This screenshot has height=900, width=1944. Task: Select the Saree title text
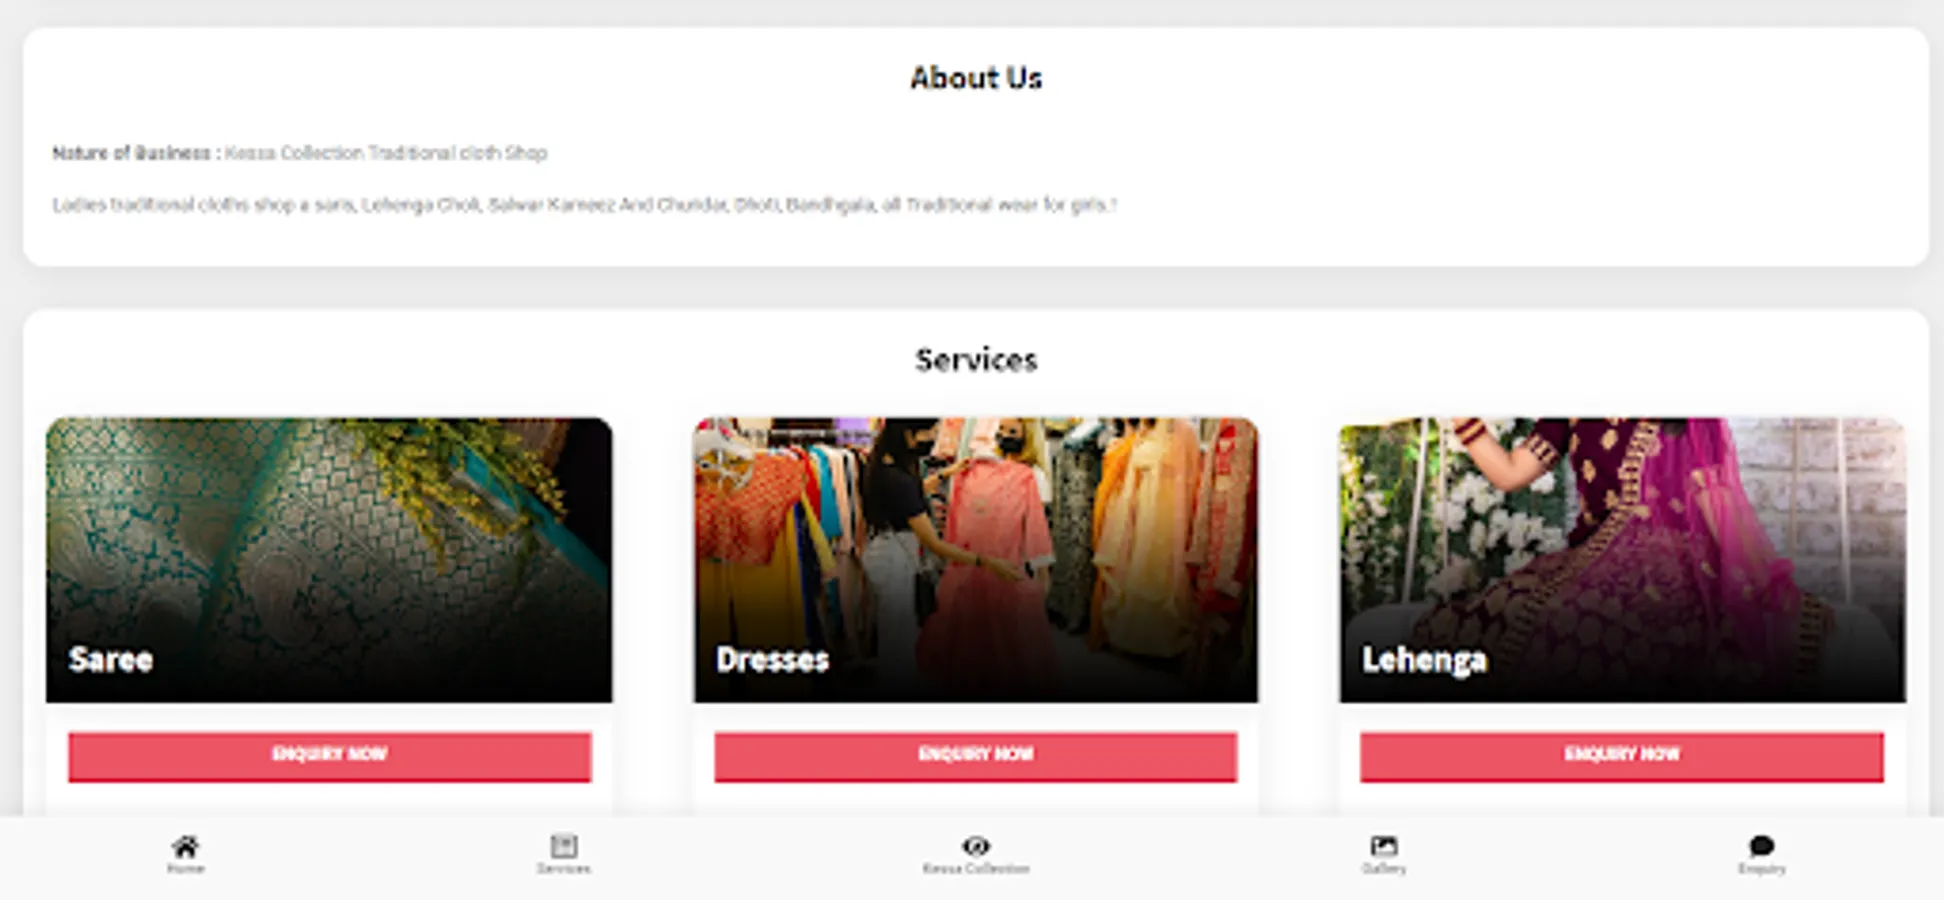pyautogui.click(x=111, y=659)
